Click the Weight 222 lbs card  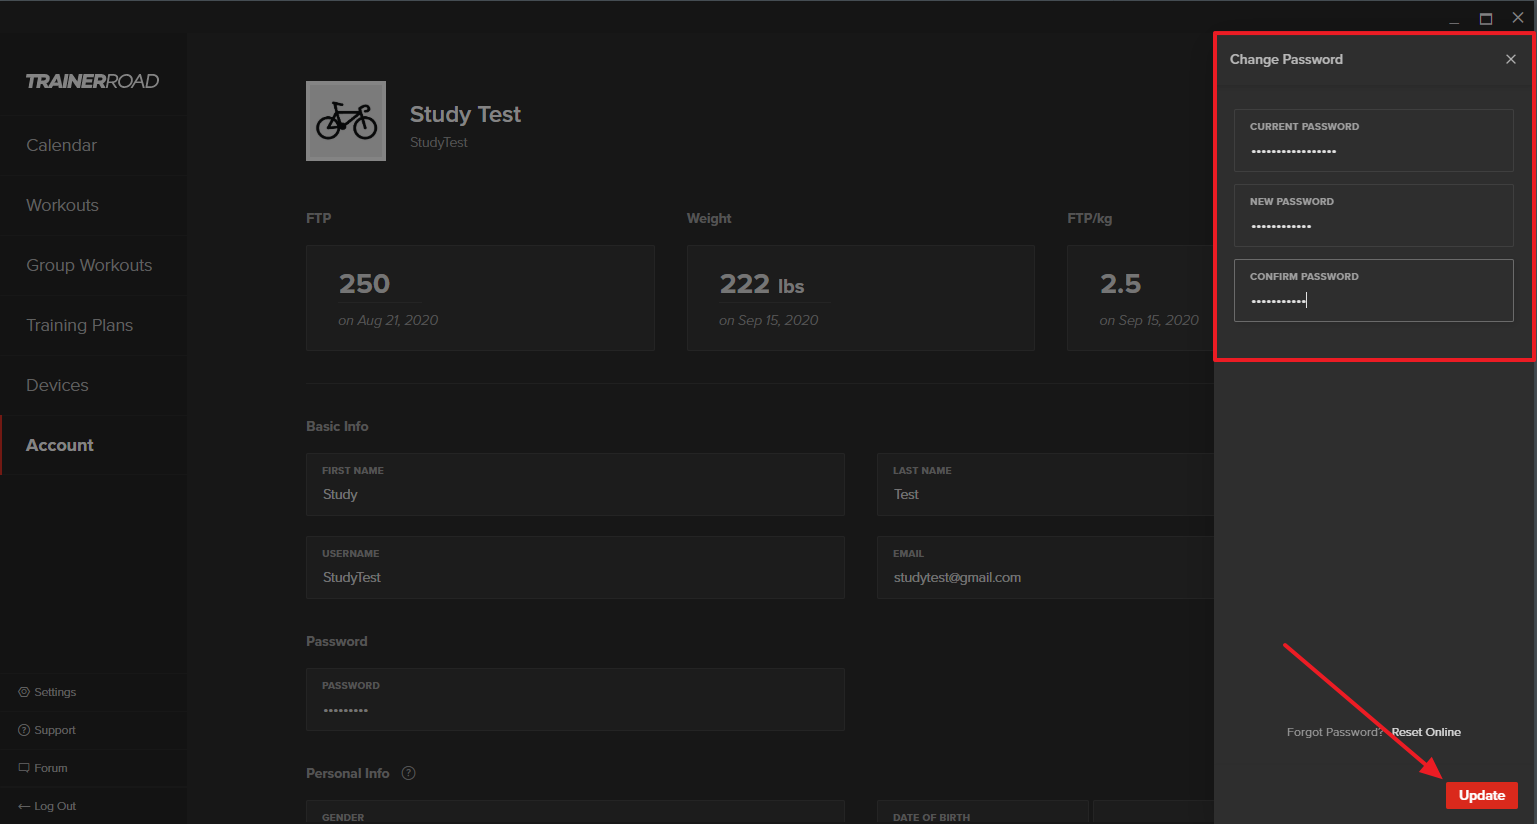pyautogui.click(x=861, y=298)
